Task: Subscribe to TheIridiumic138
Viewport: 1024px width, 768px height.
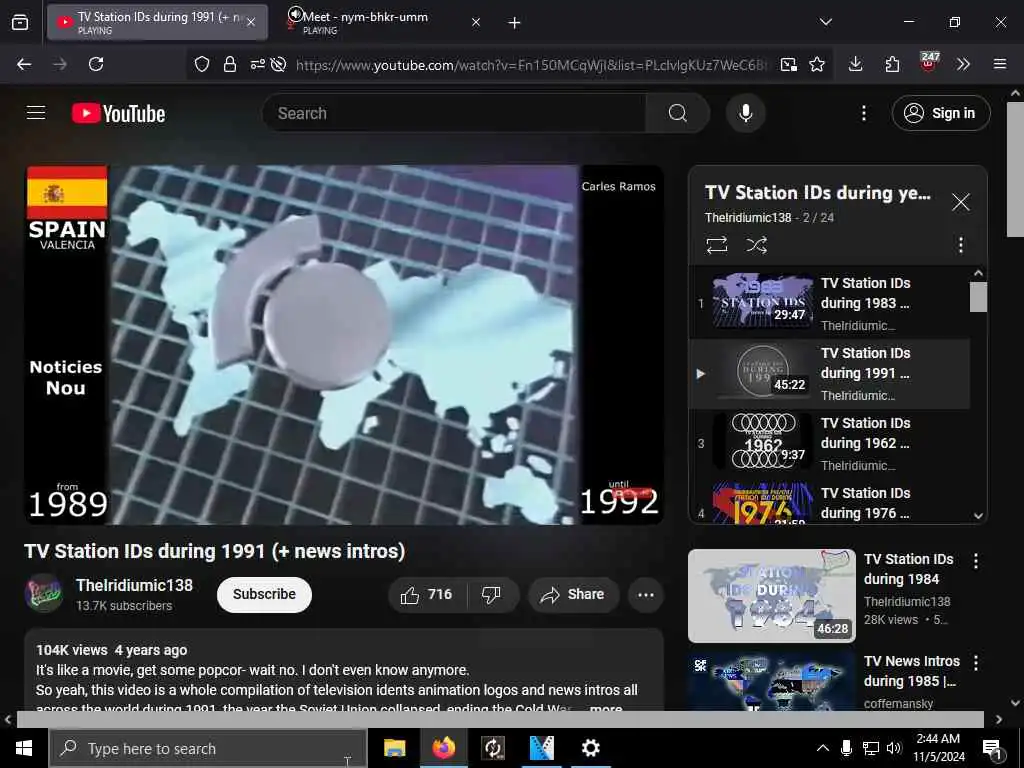Action: click(264, 594)
